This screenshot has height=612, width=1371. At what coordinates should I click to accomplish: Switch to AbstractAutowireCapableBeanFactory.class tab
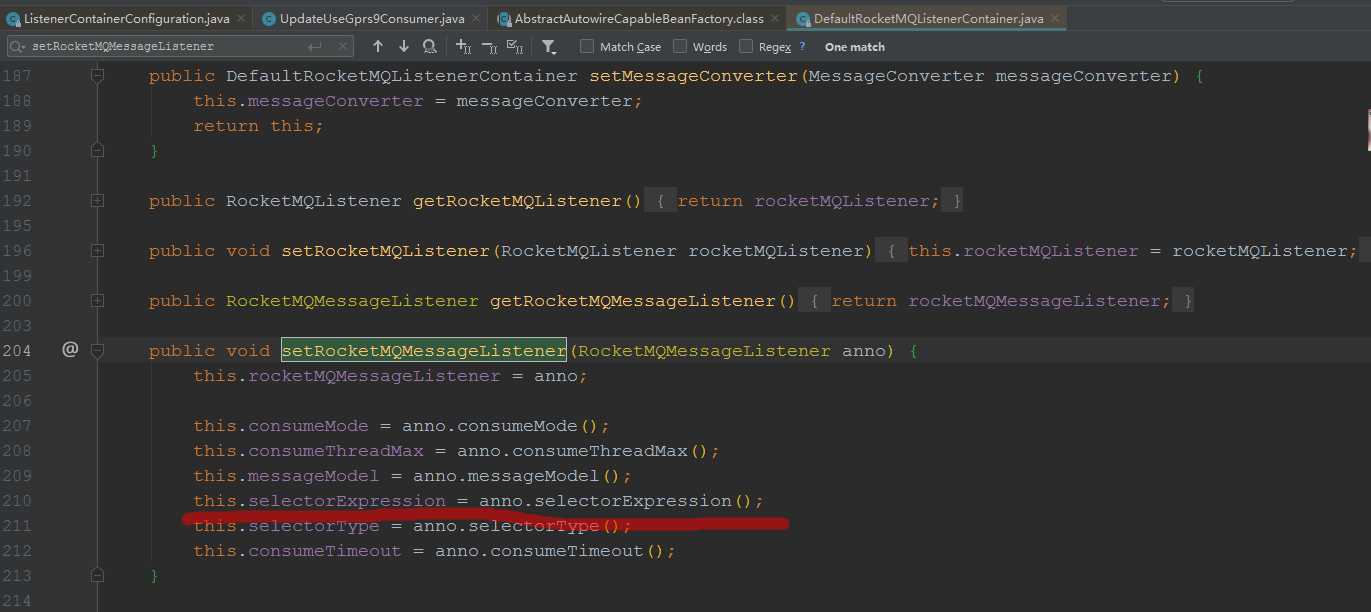(x=637, y=18)
